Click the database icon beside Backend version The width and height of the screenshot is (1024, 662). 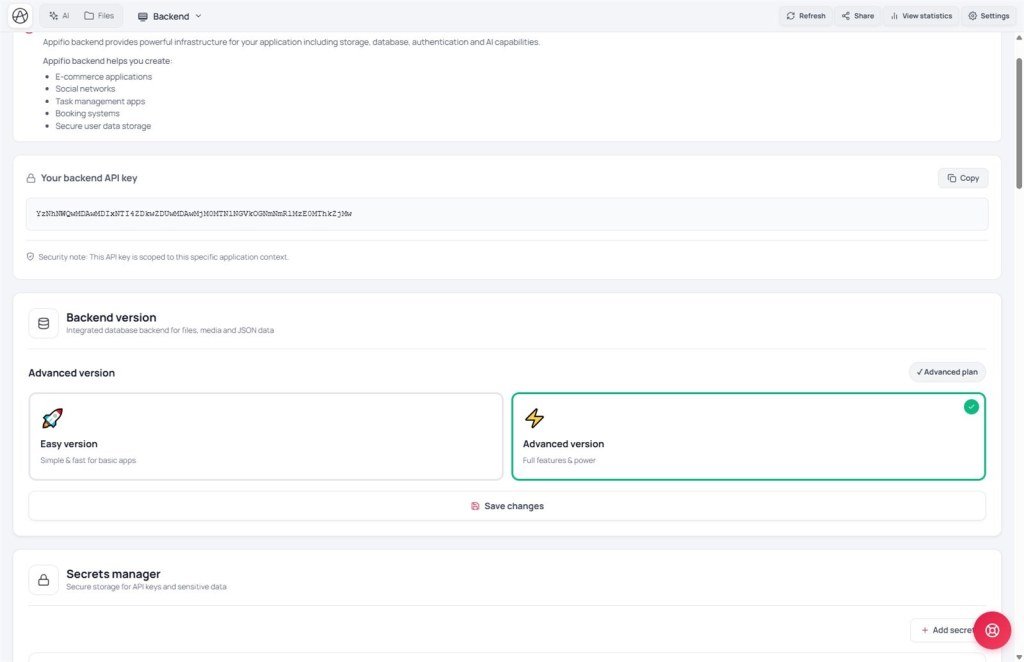(x=44, y=323)
